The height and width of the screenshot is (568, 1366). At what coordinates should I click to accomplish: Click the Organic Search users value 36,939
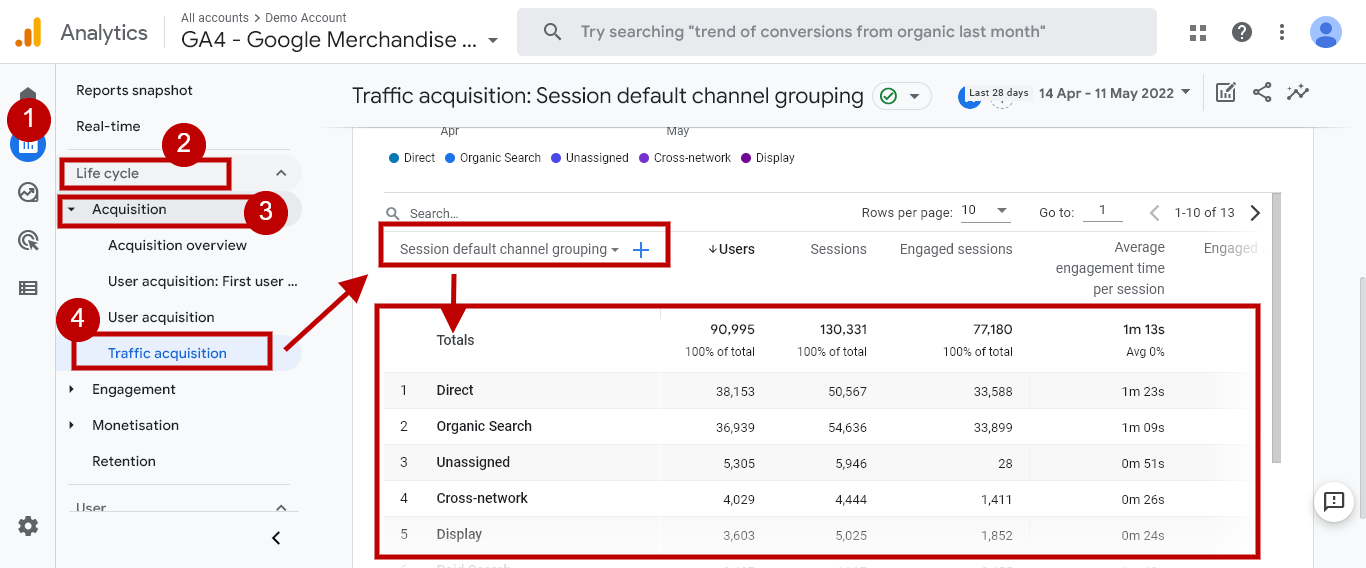pos(736,427)
